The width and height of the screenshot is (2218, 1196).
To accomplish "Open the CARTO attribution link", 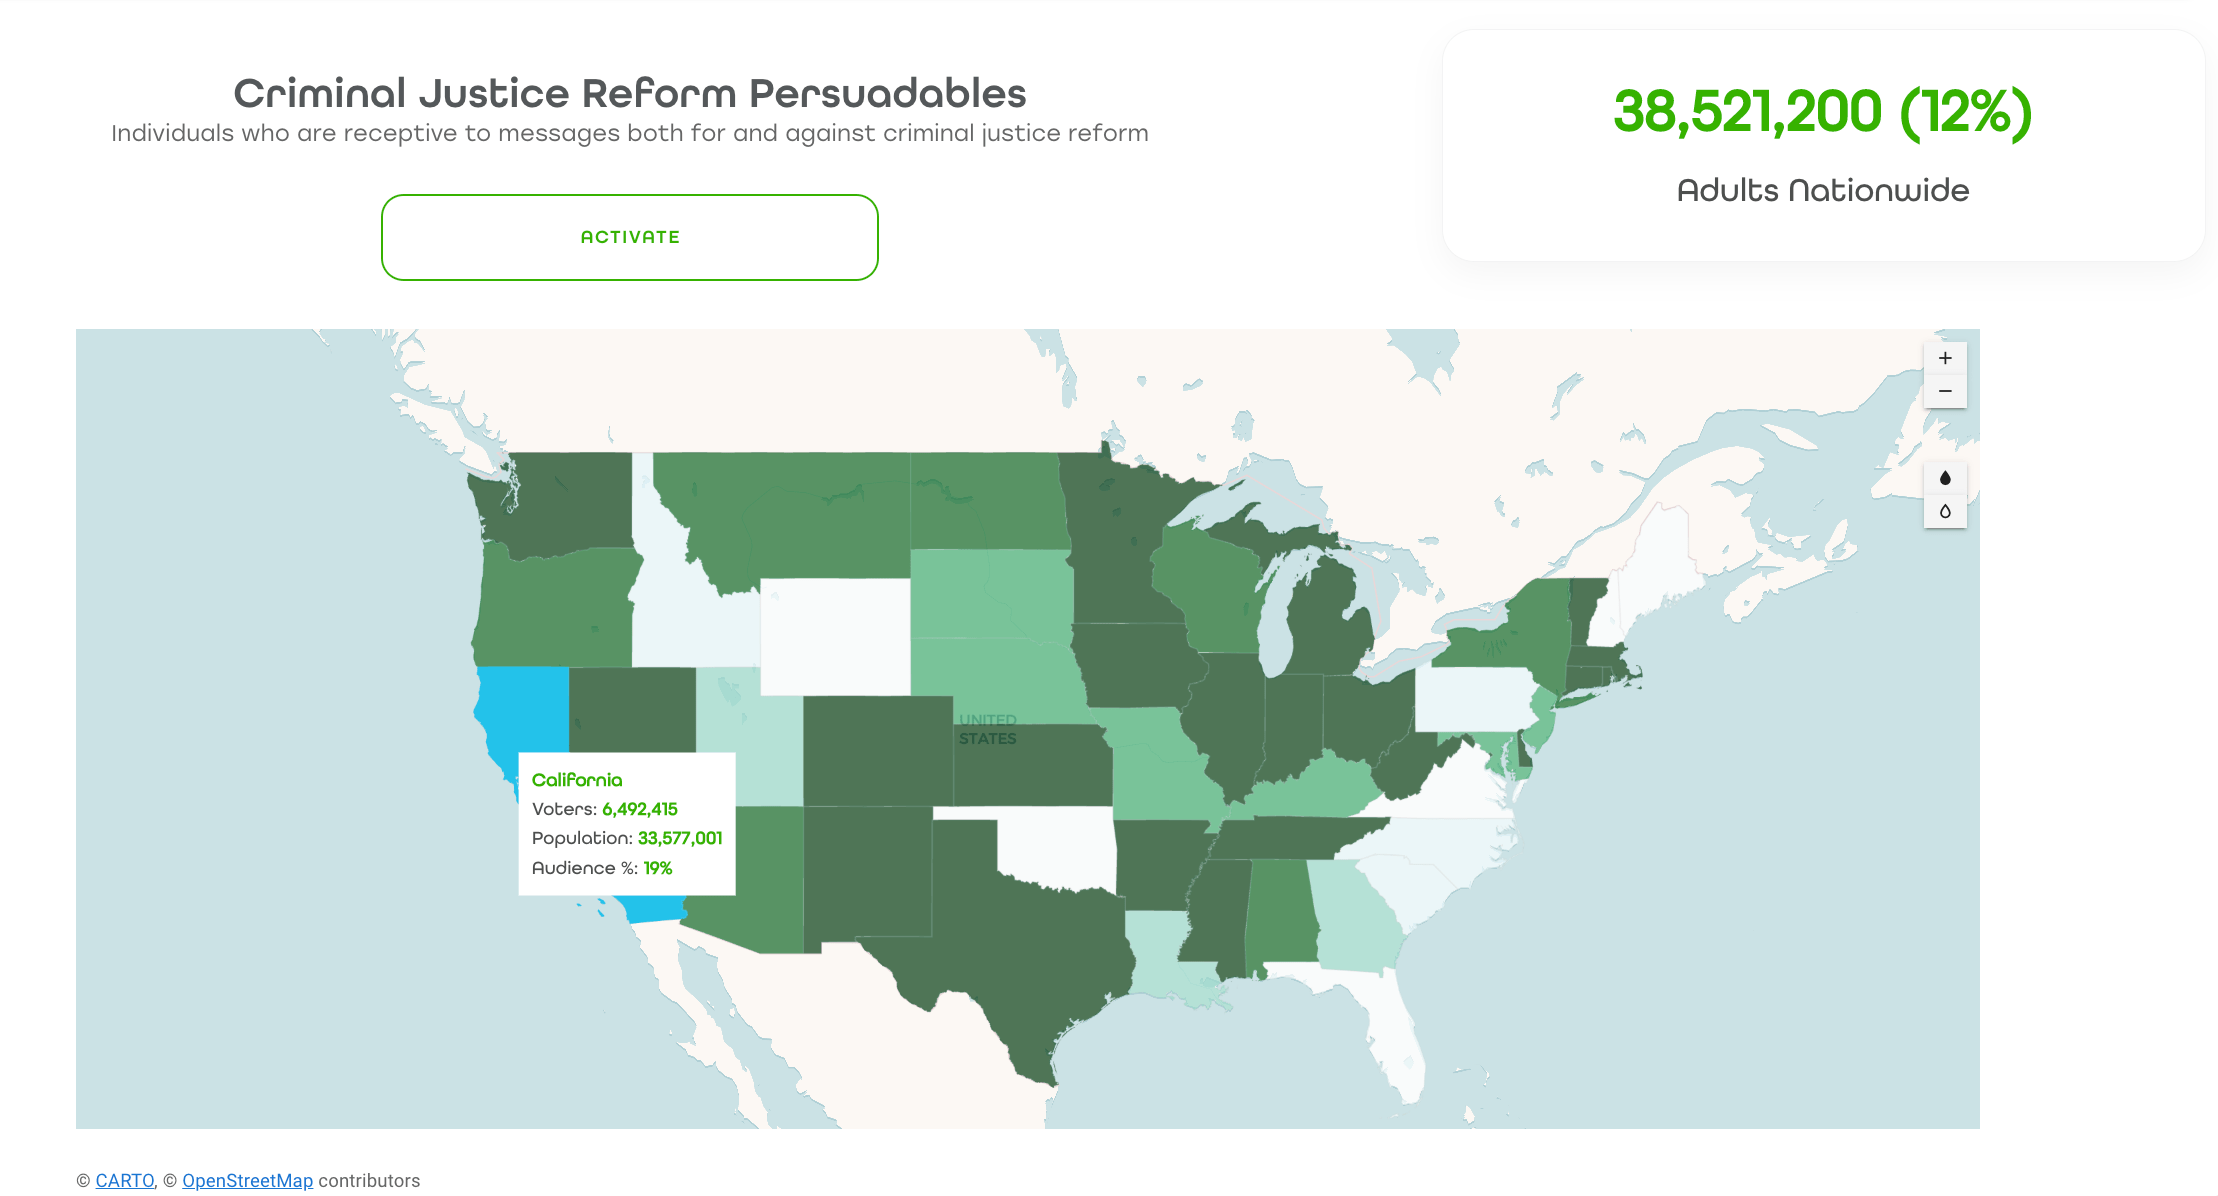I will (125, 1180).
